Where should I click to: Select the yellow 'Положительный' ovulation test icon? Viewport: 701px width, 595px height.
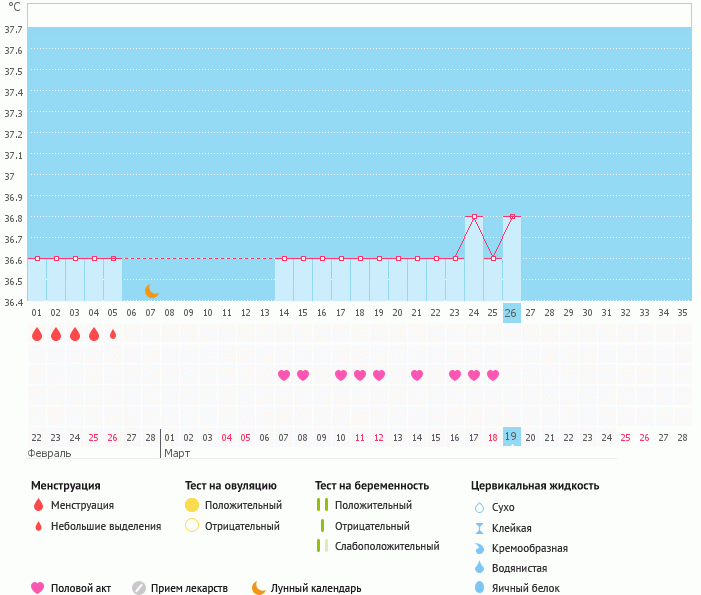(192, 505)
